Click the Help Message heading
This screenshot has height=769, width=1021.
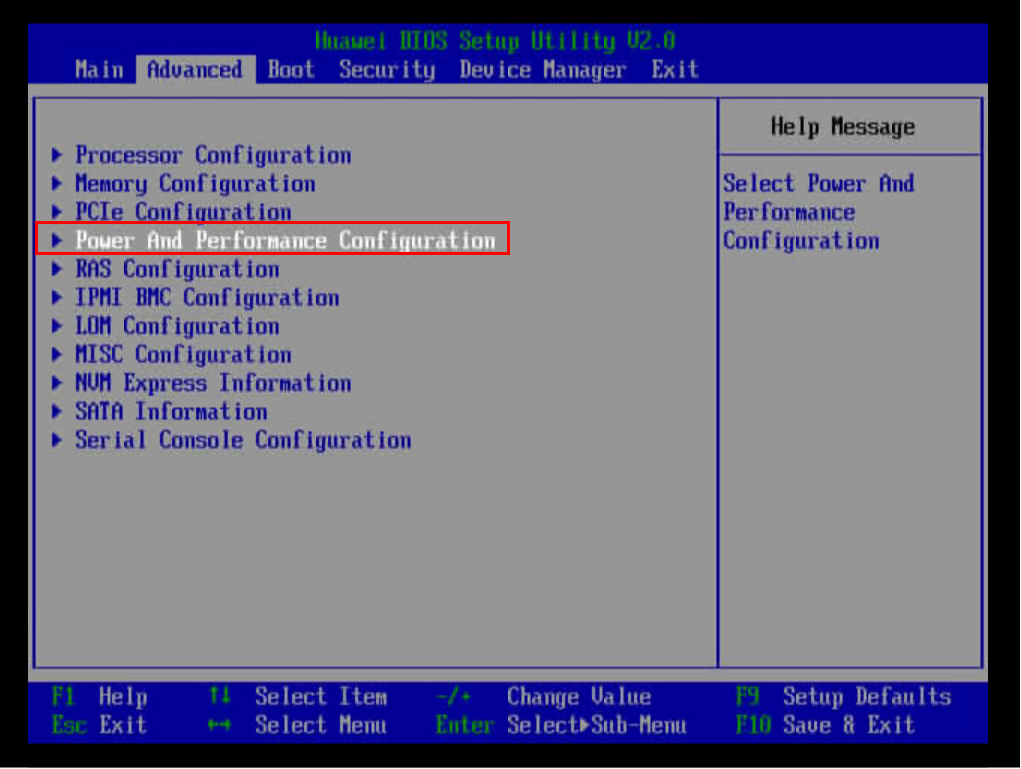[x=843, y=126]
